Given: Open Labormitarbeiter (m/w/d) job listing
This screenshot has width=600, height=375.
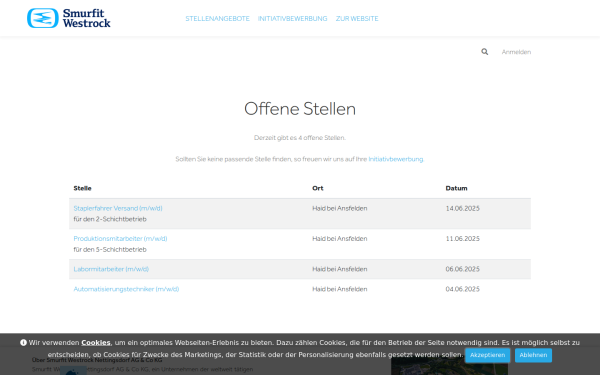Looking at the screenshot, I should (111, 269).
